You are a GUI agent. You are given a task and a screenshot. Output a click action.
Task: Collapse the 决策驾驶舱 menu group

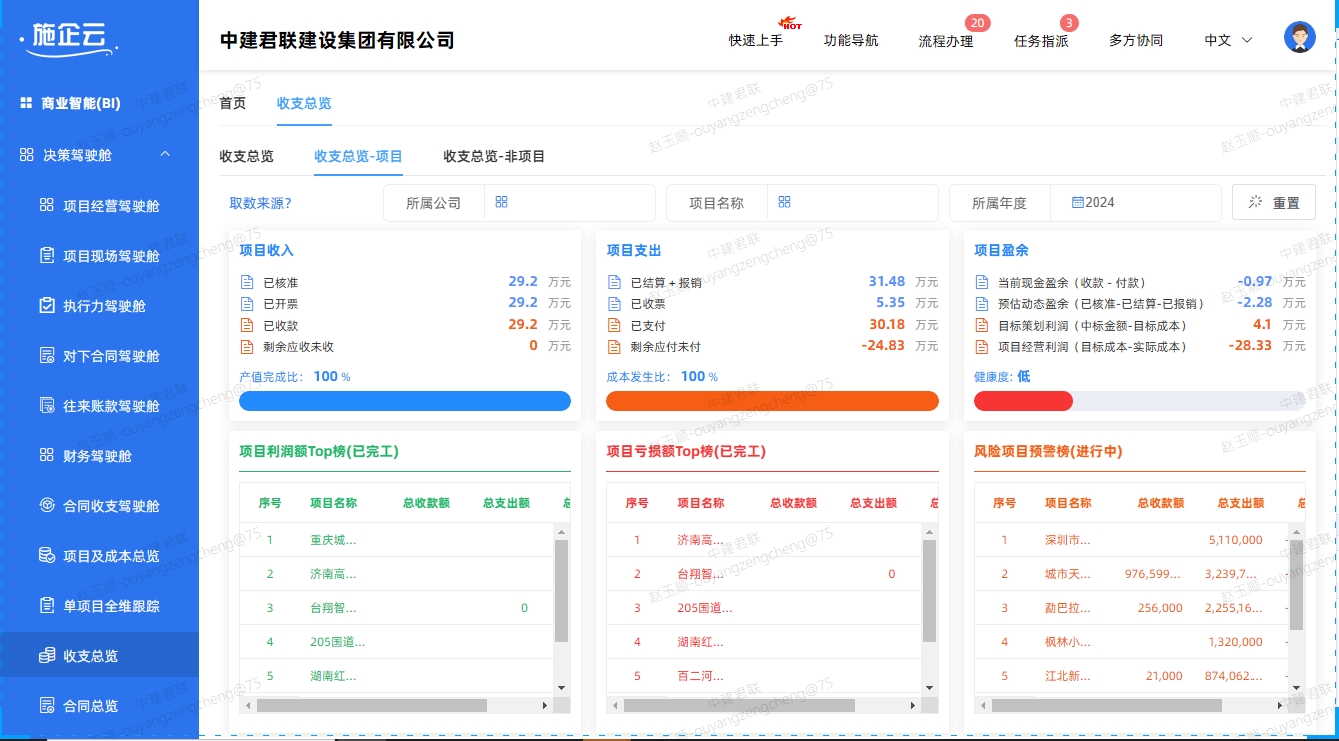pyautogui.click(x=166, y=154)
